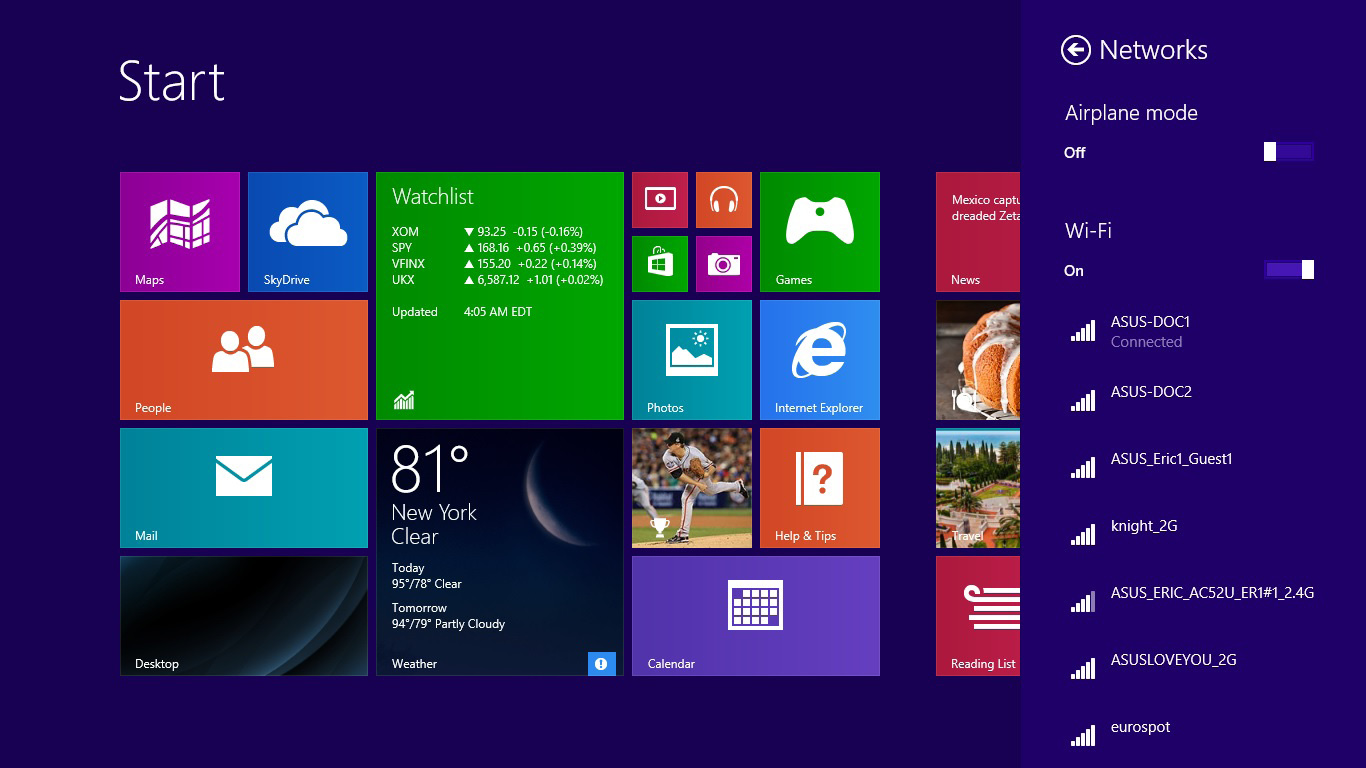Select the ASUS-DOC2 network
The height and width of the screenshot is (768, 1366).
pos(1194,398)
